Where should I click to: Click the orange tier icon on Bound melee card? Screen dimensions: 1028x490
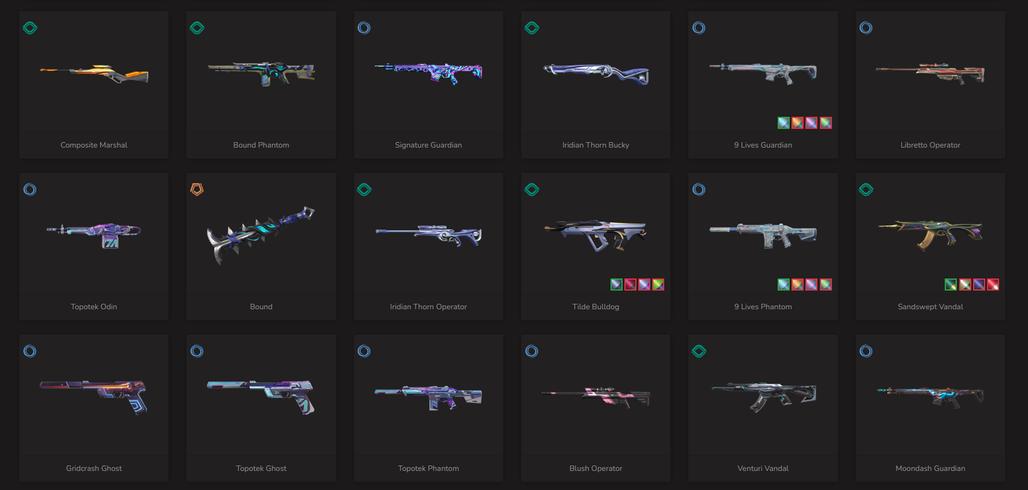click(x=197, y=190)
